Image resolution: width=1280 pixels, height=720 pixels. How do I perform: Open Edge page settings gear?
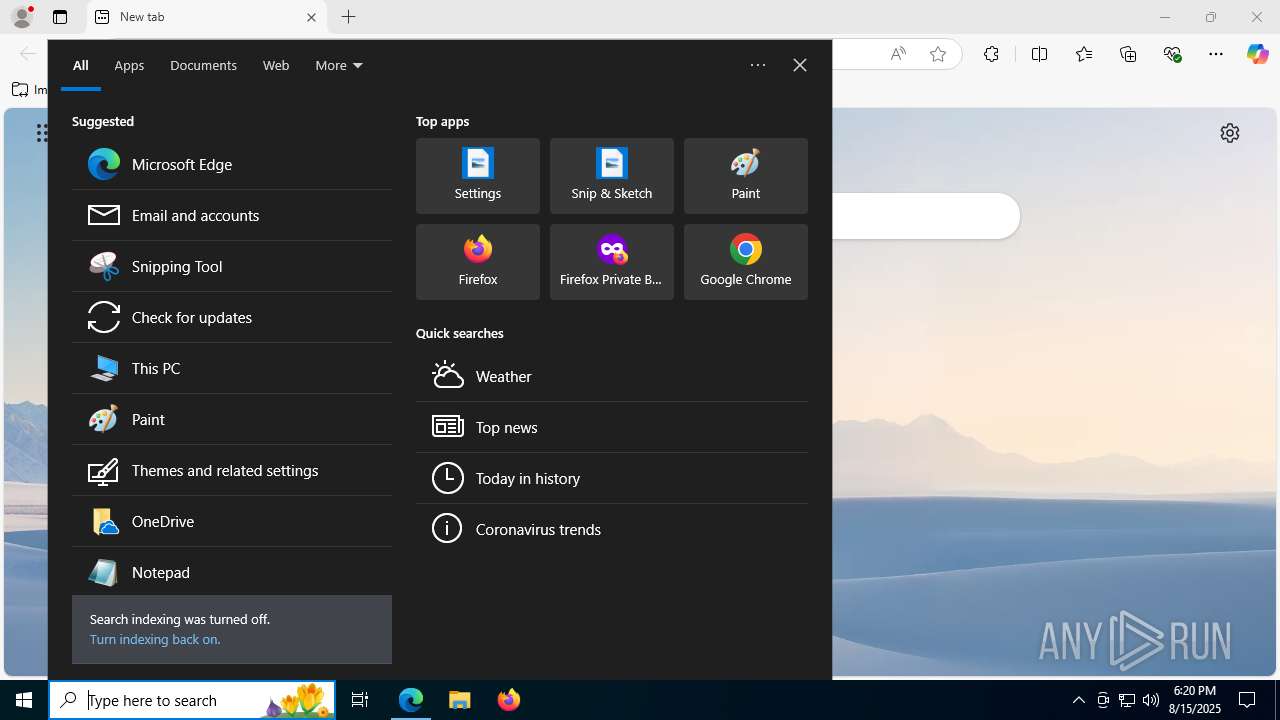1230,133
